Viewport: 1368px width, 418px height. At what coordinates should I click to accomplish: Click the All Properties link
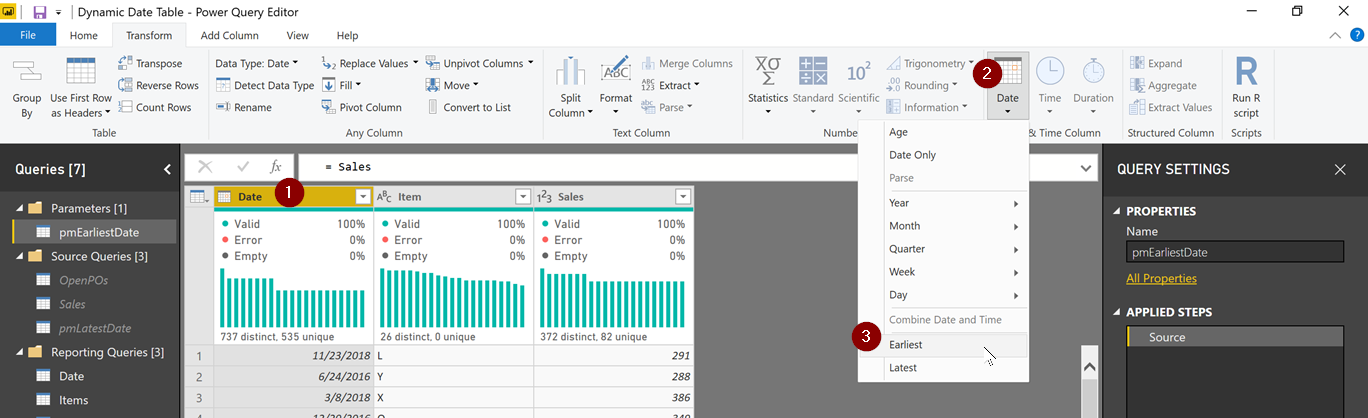[1161, 278]
